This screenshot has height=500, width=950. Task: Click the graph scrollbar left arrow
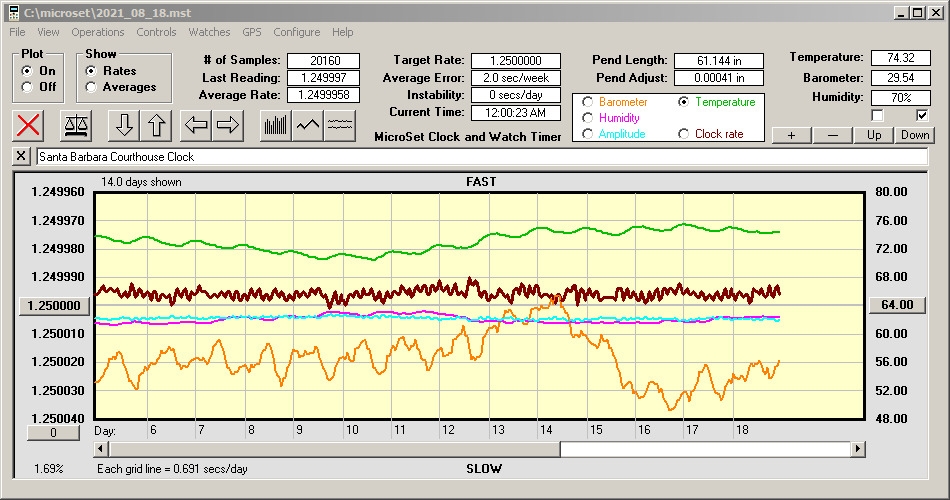point(101,449)
